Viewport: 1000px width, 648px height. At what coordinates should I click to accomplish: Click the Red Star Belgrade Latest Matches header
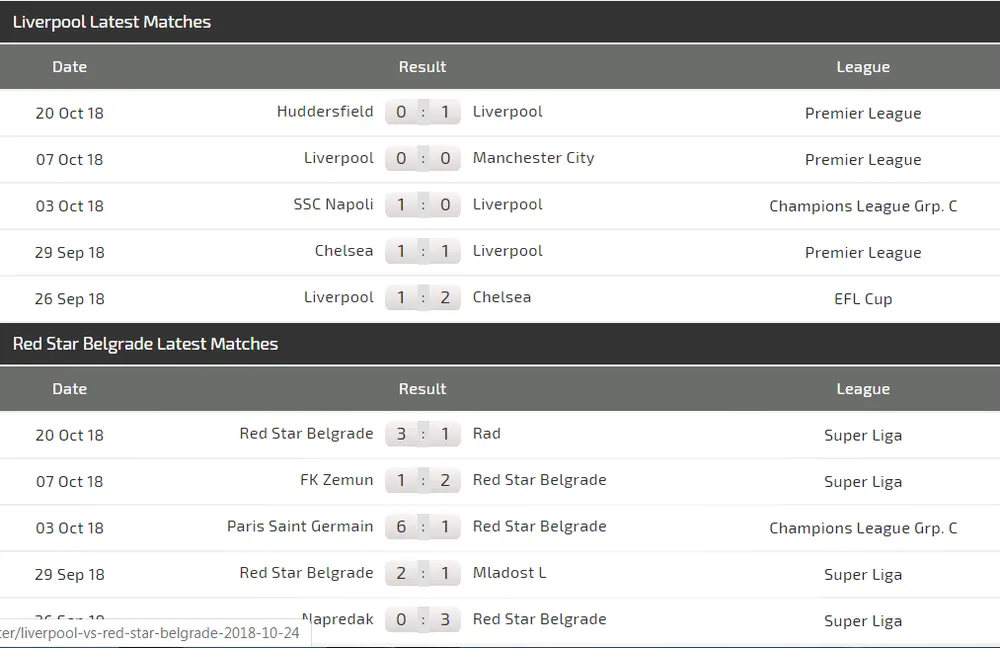(x=144, y=343)
